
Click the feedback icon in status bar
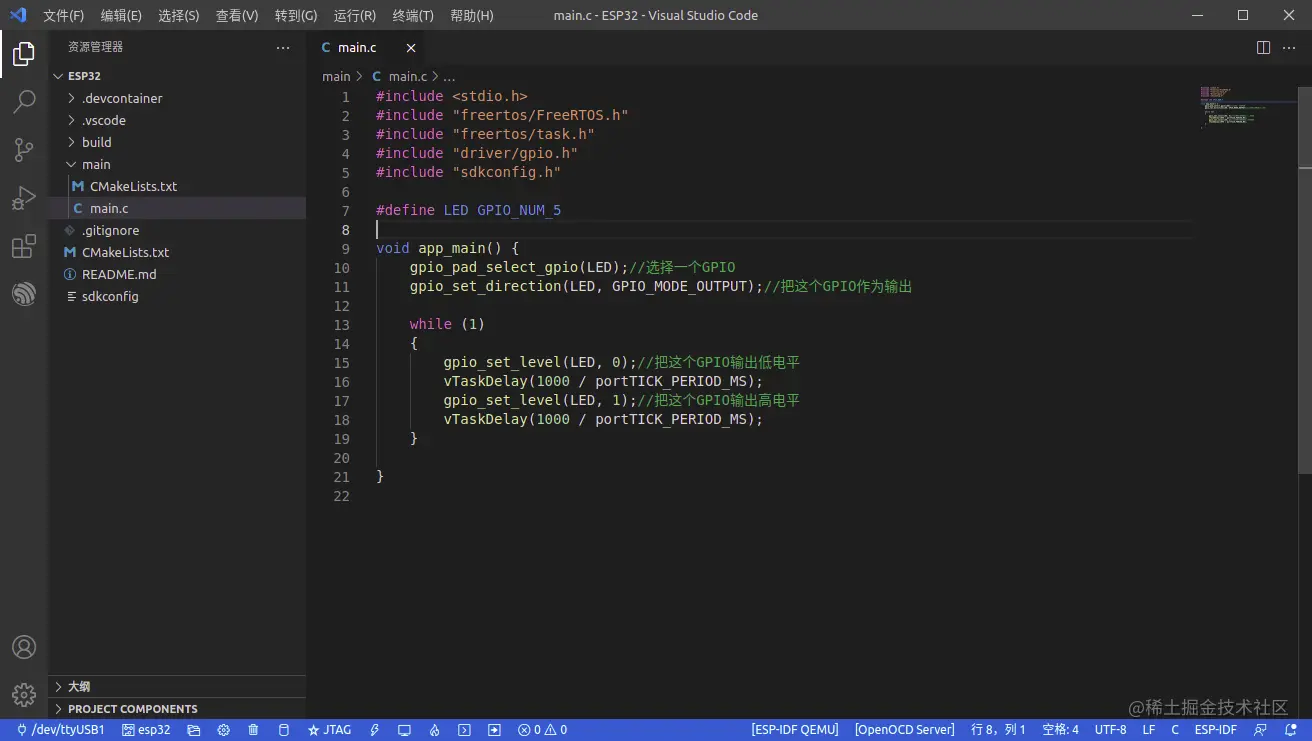(x=1261, y=730)
